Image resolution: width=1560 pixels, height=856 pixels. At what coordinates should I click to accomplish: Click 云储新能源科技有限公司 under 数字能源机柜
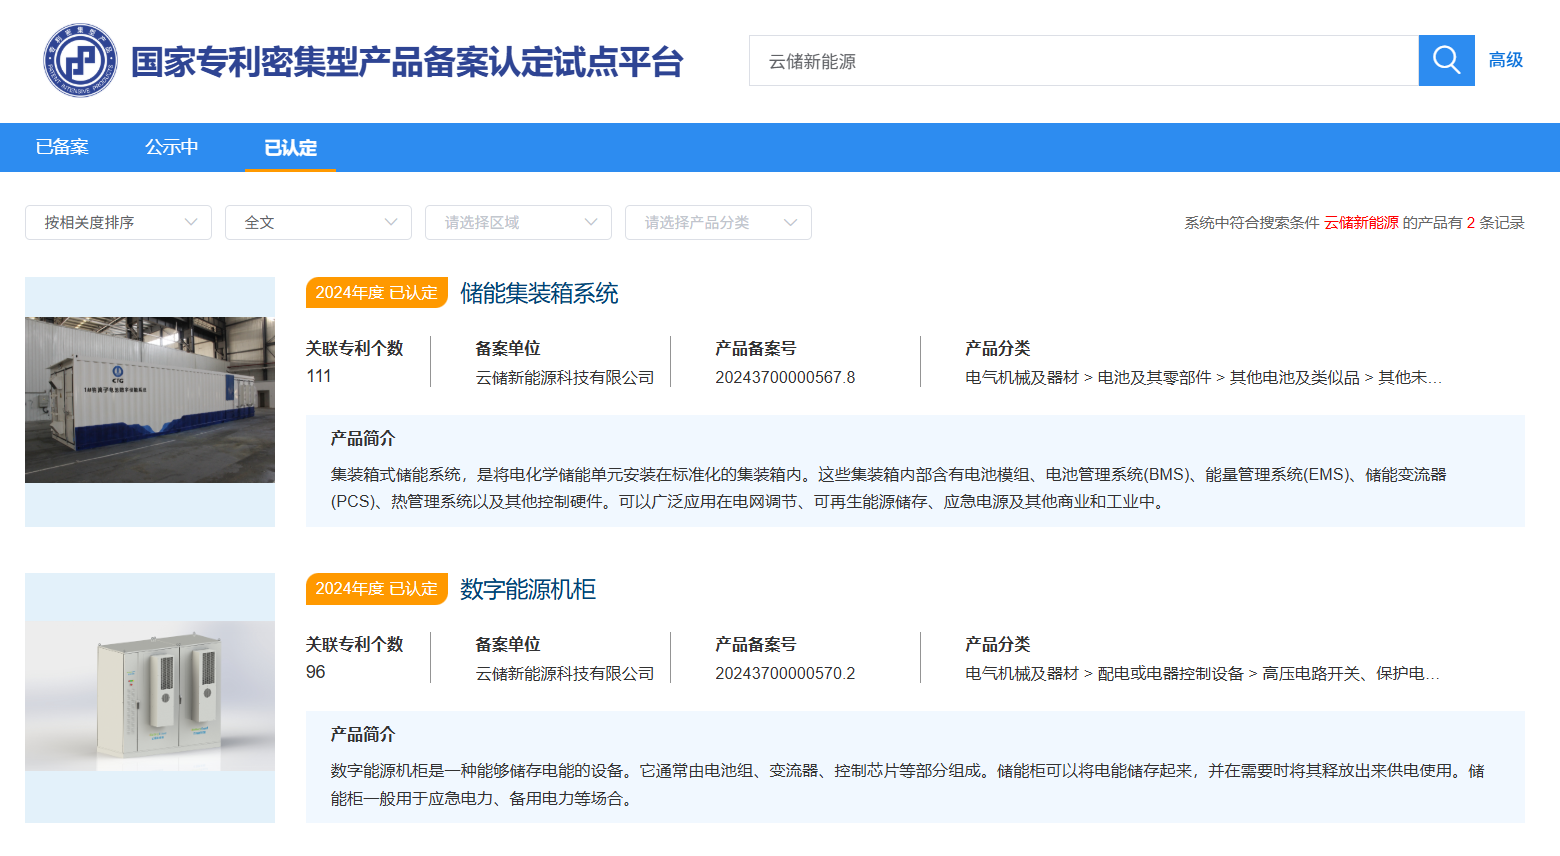(x=565, y=673)
